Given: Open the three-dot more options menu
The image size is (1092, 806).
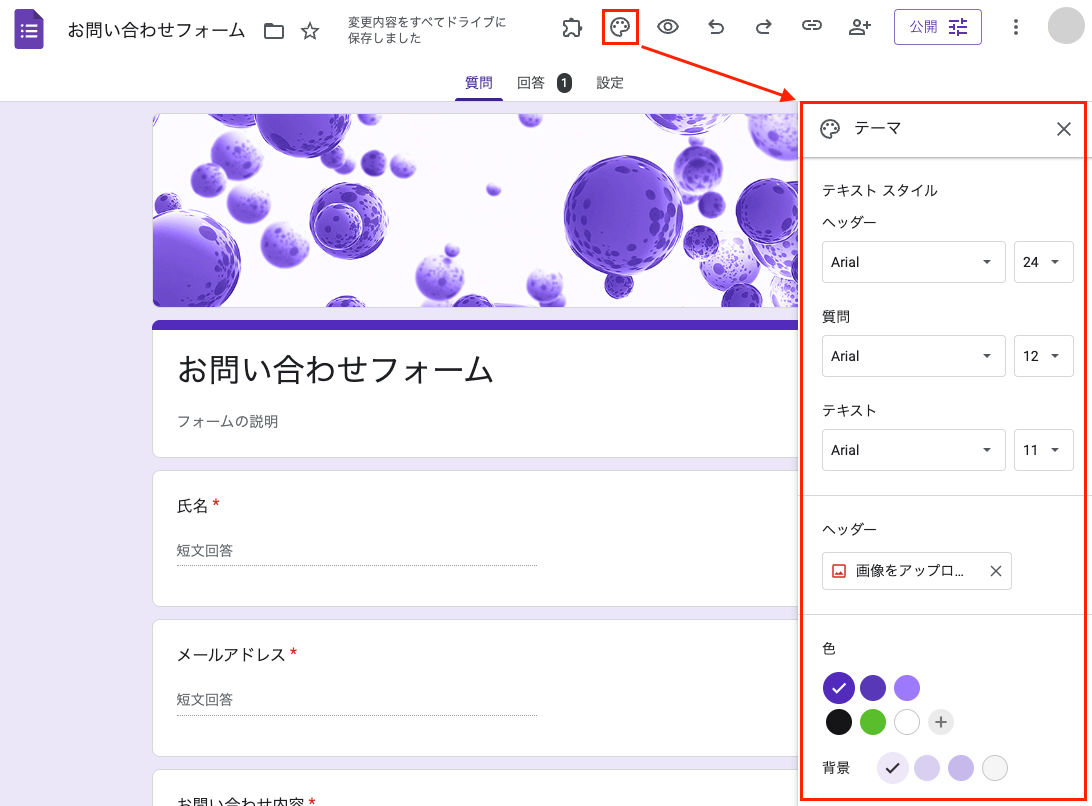Looking at the screenshot, I should tap(1016, 28).
